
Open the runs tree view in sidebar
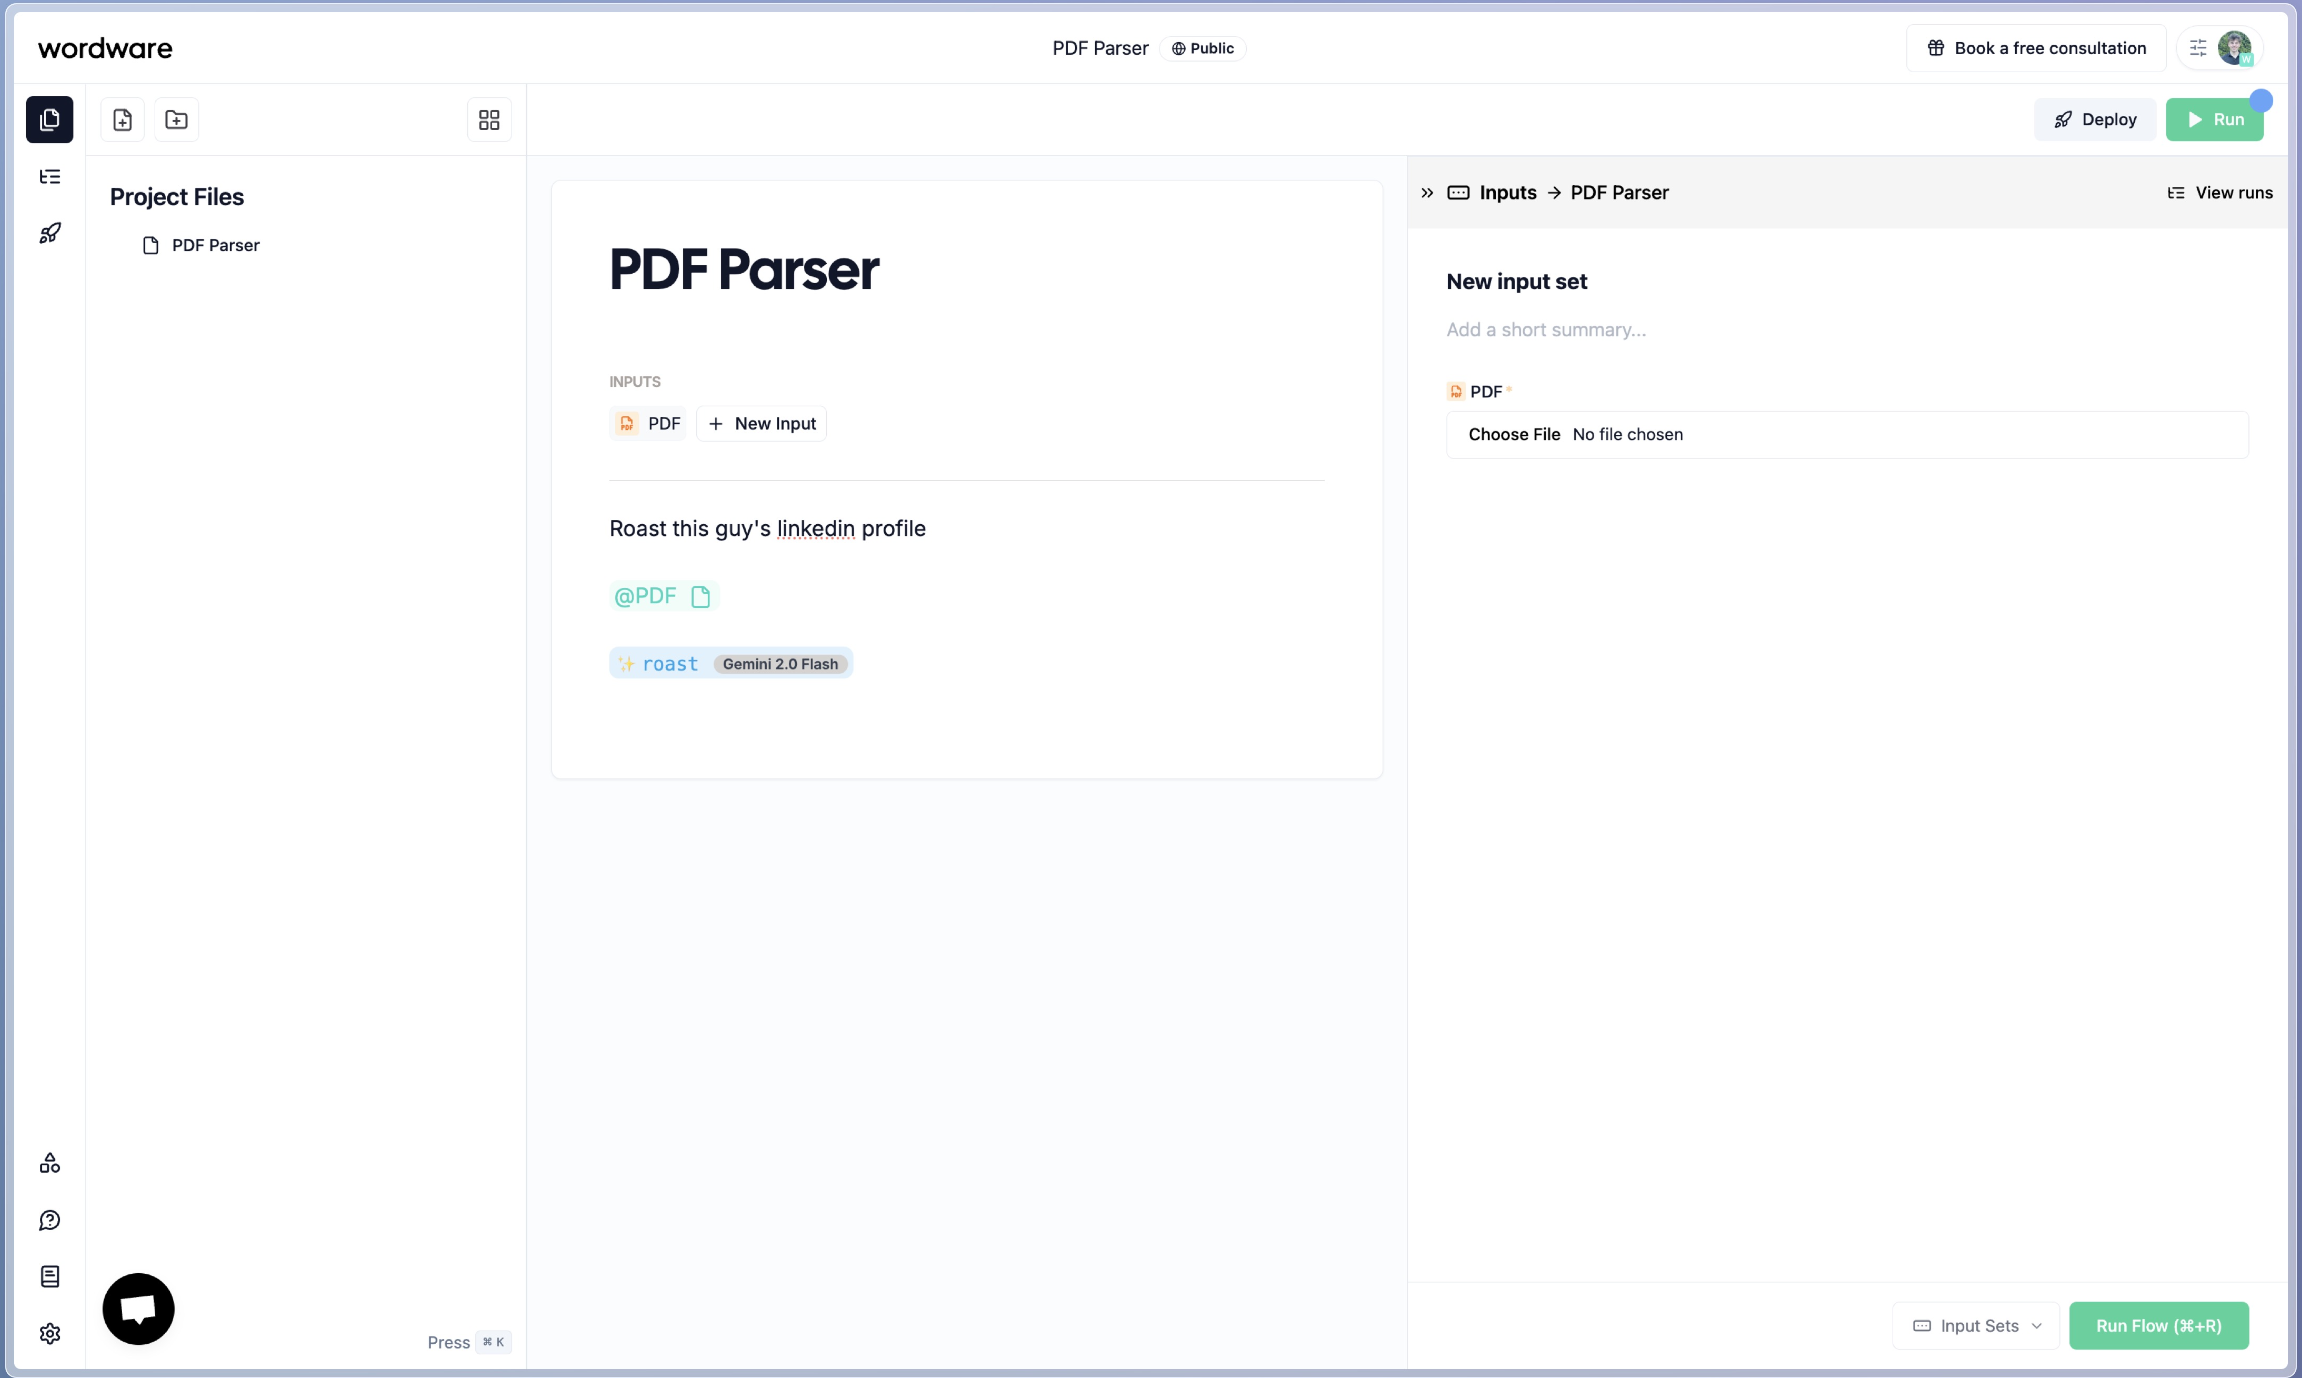49,176
